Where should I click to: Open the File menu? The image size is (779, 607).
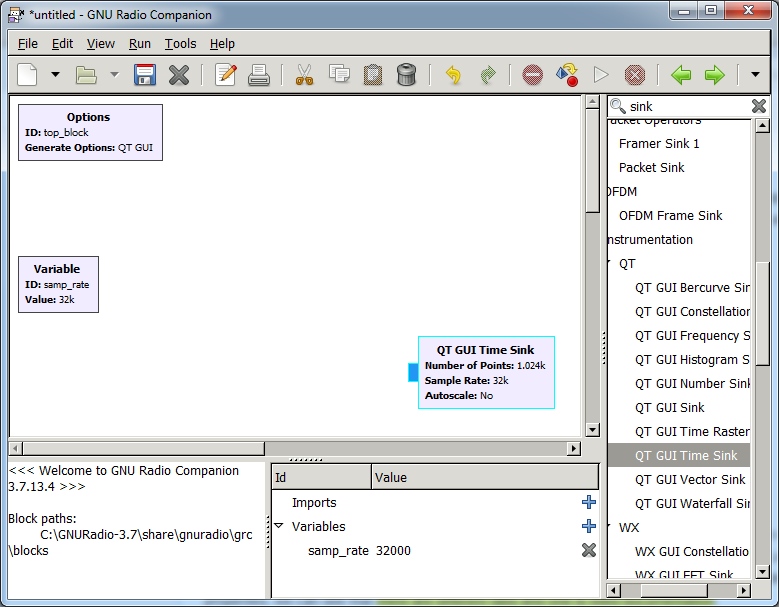pyautogui.click(x=28, y=44)
